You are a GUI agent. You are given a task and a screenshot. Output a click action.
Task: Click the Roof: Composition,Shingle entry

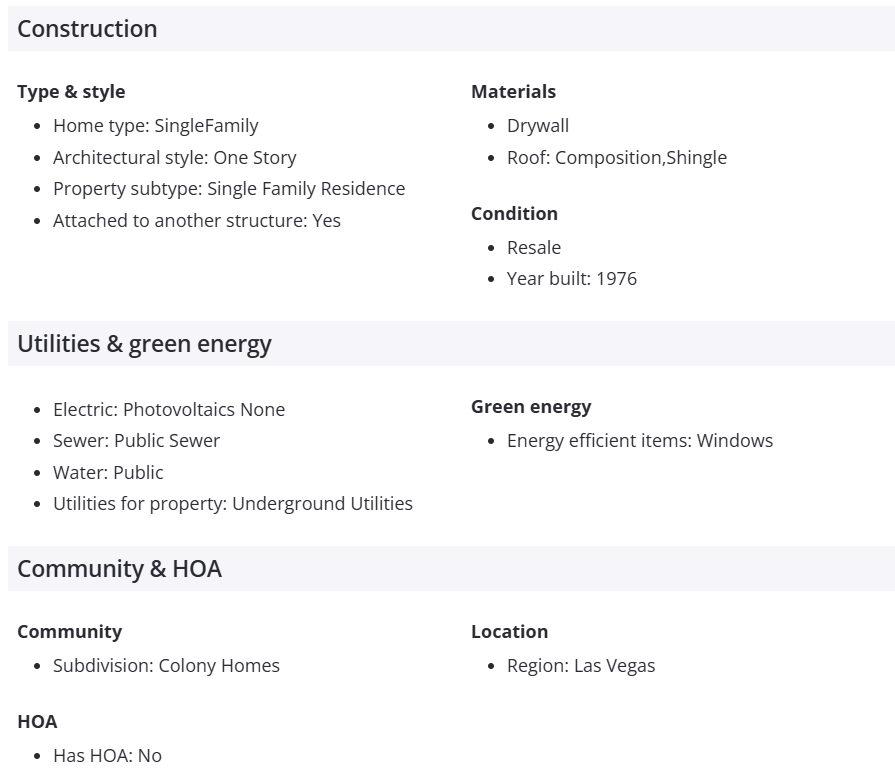click(616, 158)
